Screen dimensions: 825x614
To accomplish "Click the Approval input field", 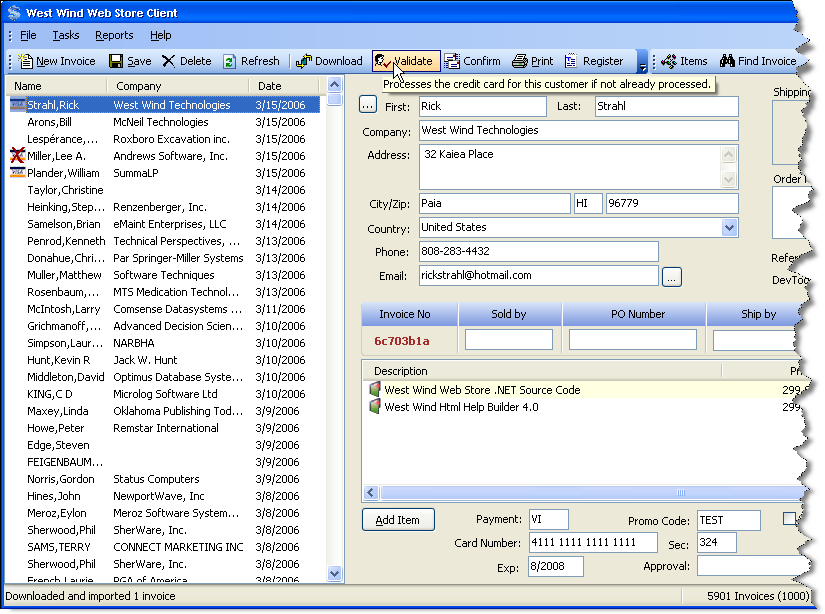I will tap(752, 567).
